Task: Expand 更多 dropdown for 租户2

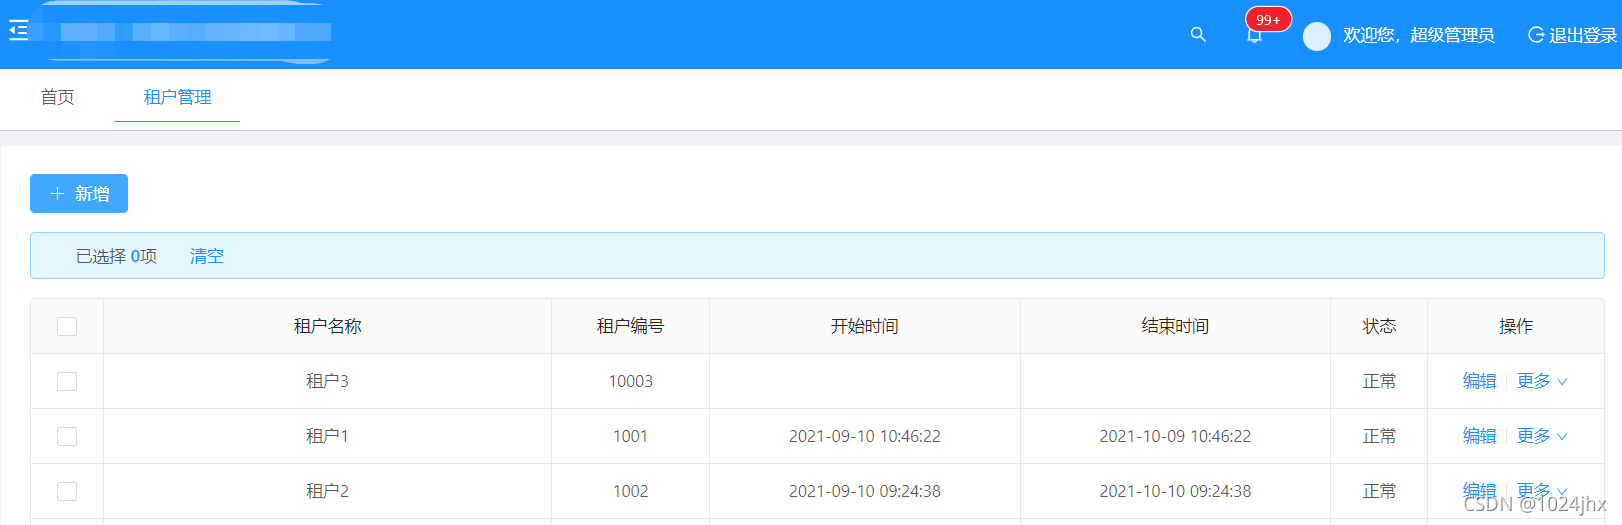Action: [1542, 491]
